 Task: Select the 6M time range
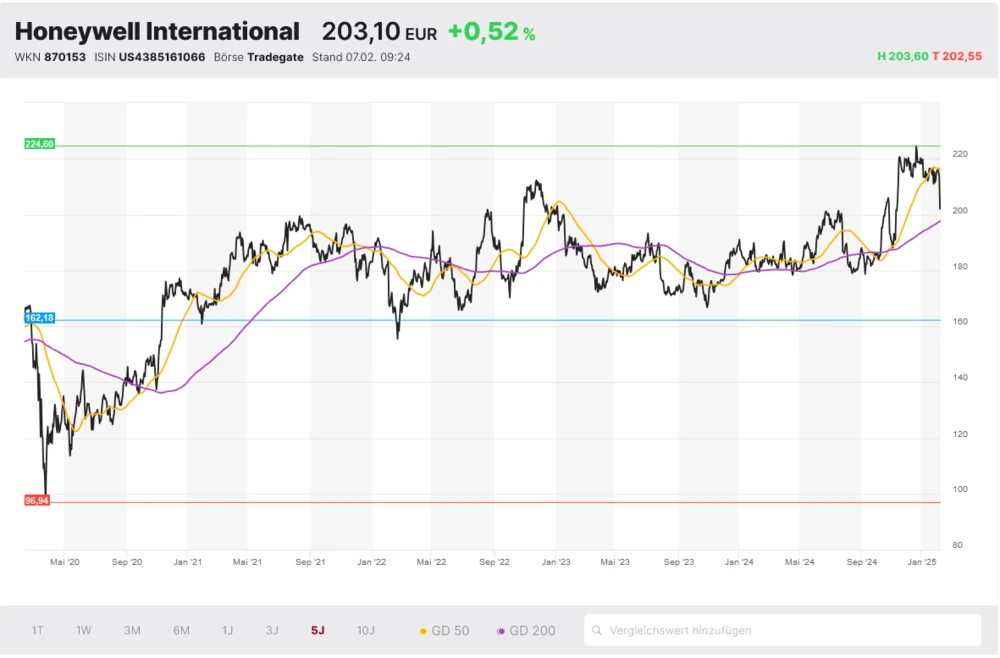pos(181,631)
